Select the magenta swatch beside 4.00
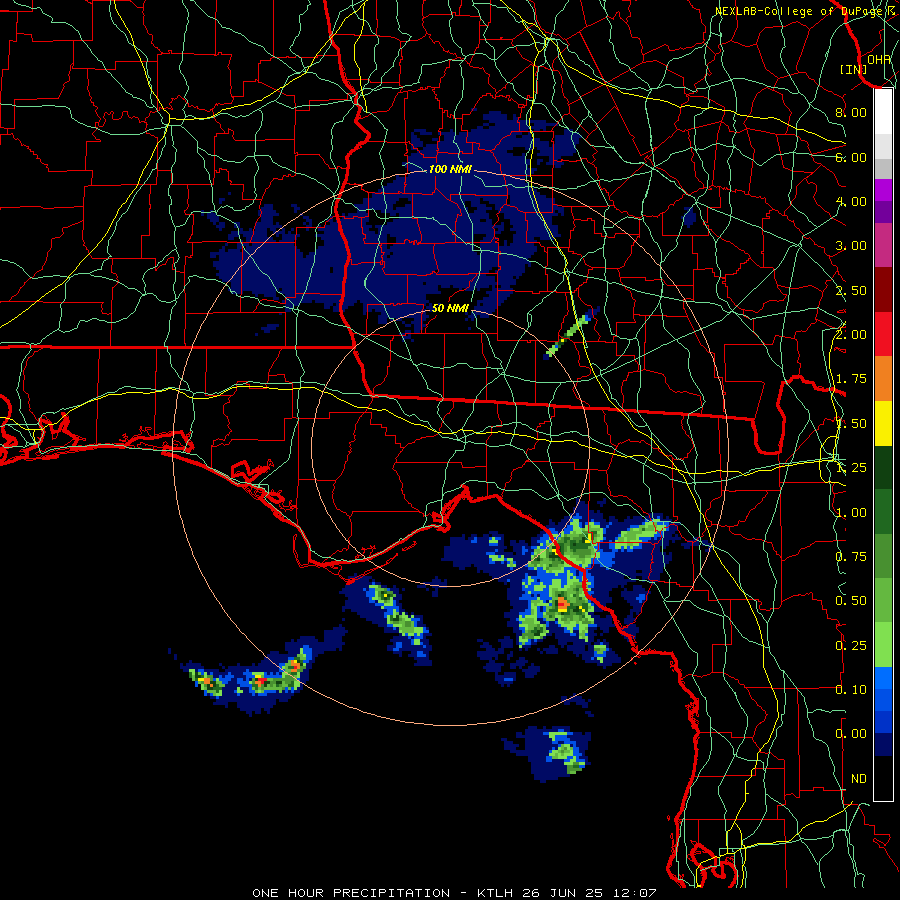This screenshot has width=900, height=900. click(883, 190)
